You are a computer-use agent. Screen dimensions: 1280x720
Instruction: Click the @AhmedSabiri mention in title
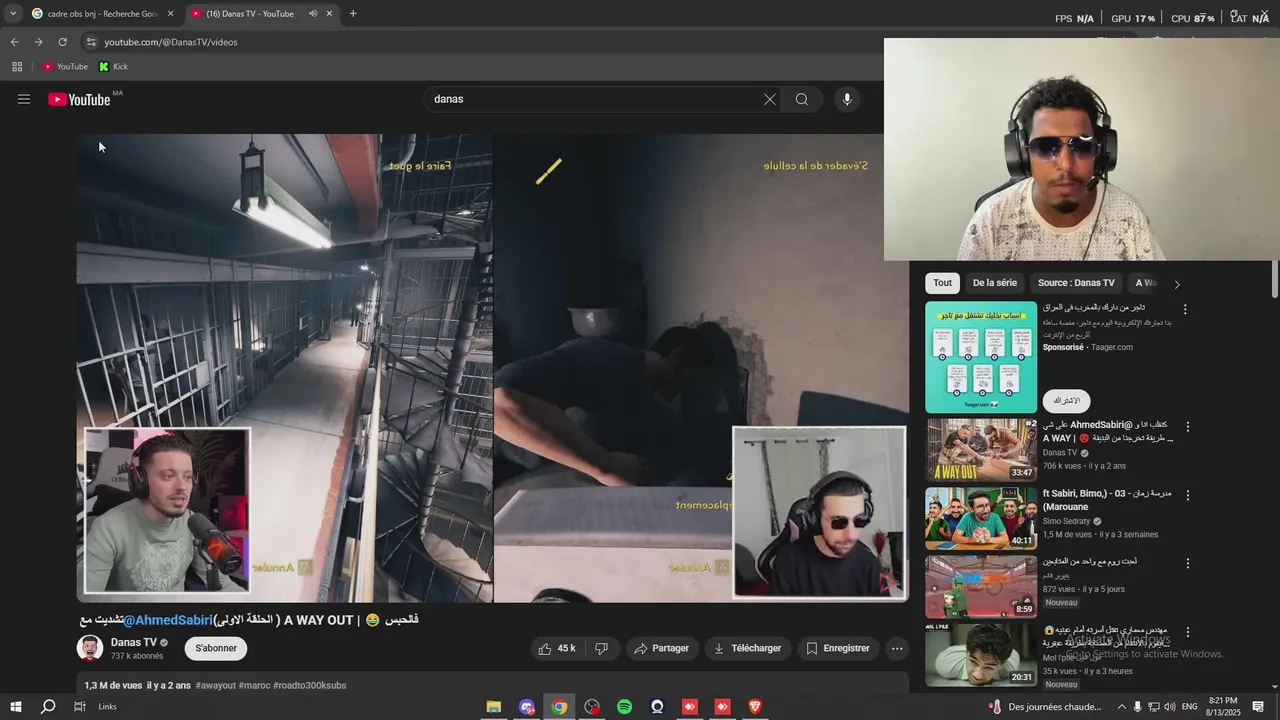[168, 620]
